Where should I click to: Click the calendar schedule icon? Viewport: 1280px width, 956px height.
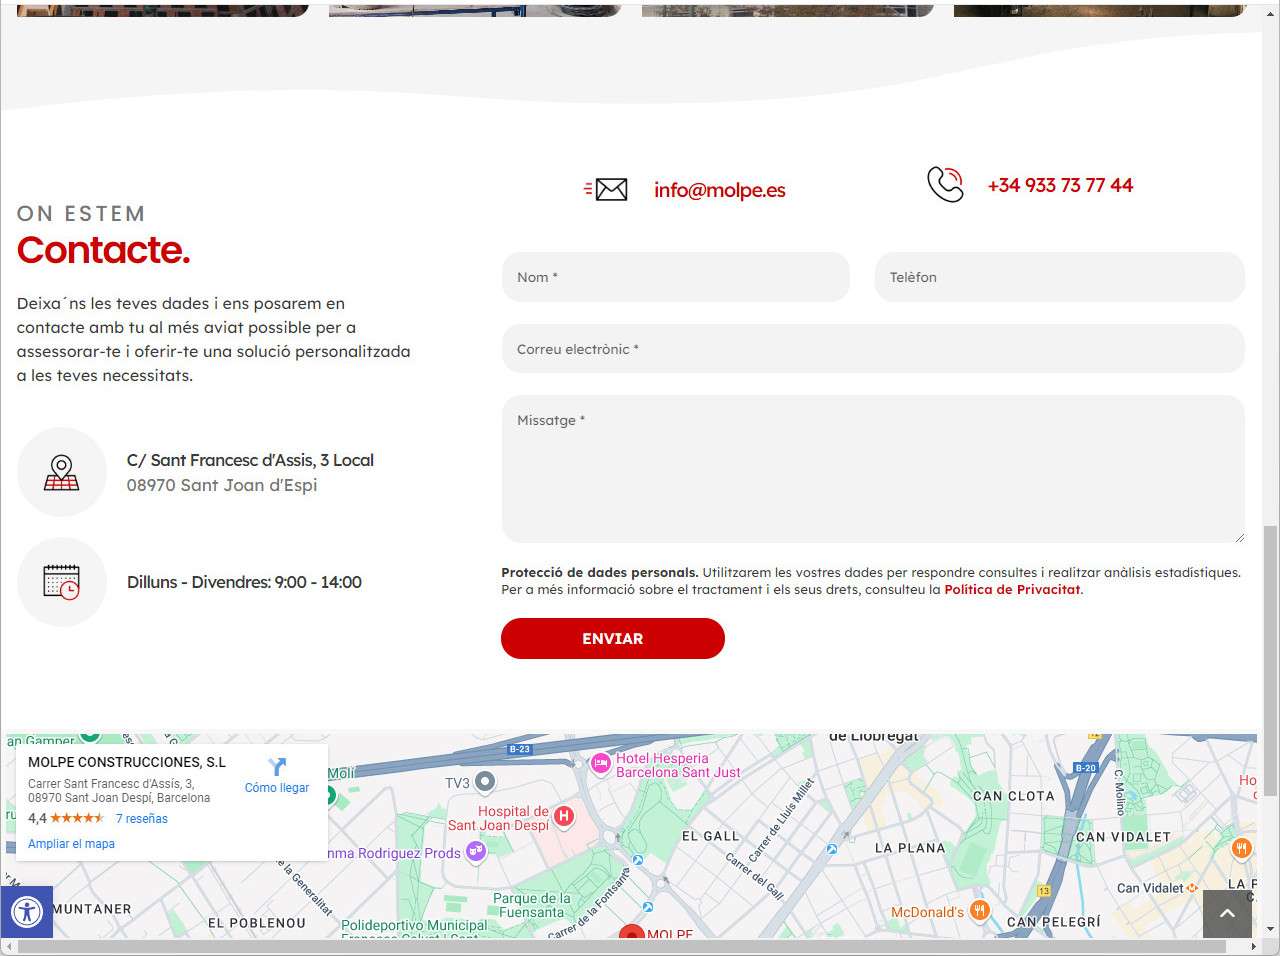(62, 582)
